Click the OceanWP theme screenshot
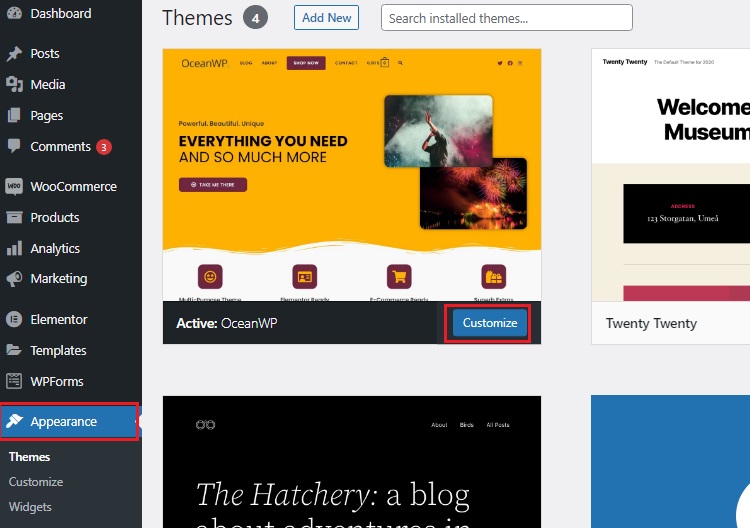 pos(352,175)
